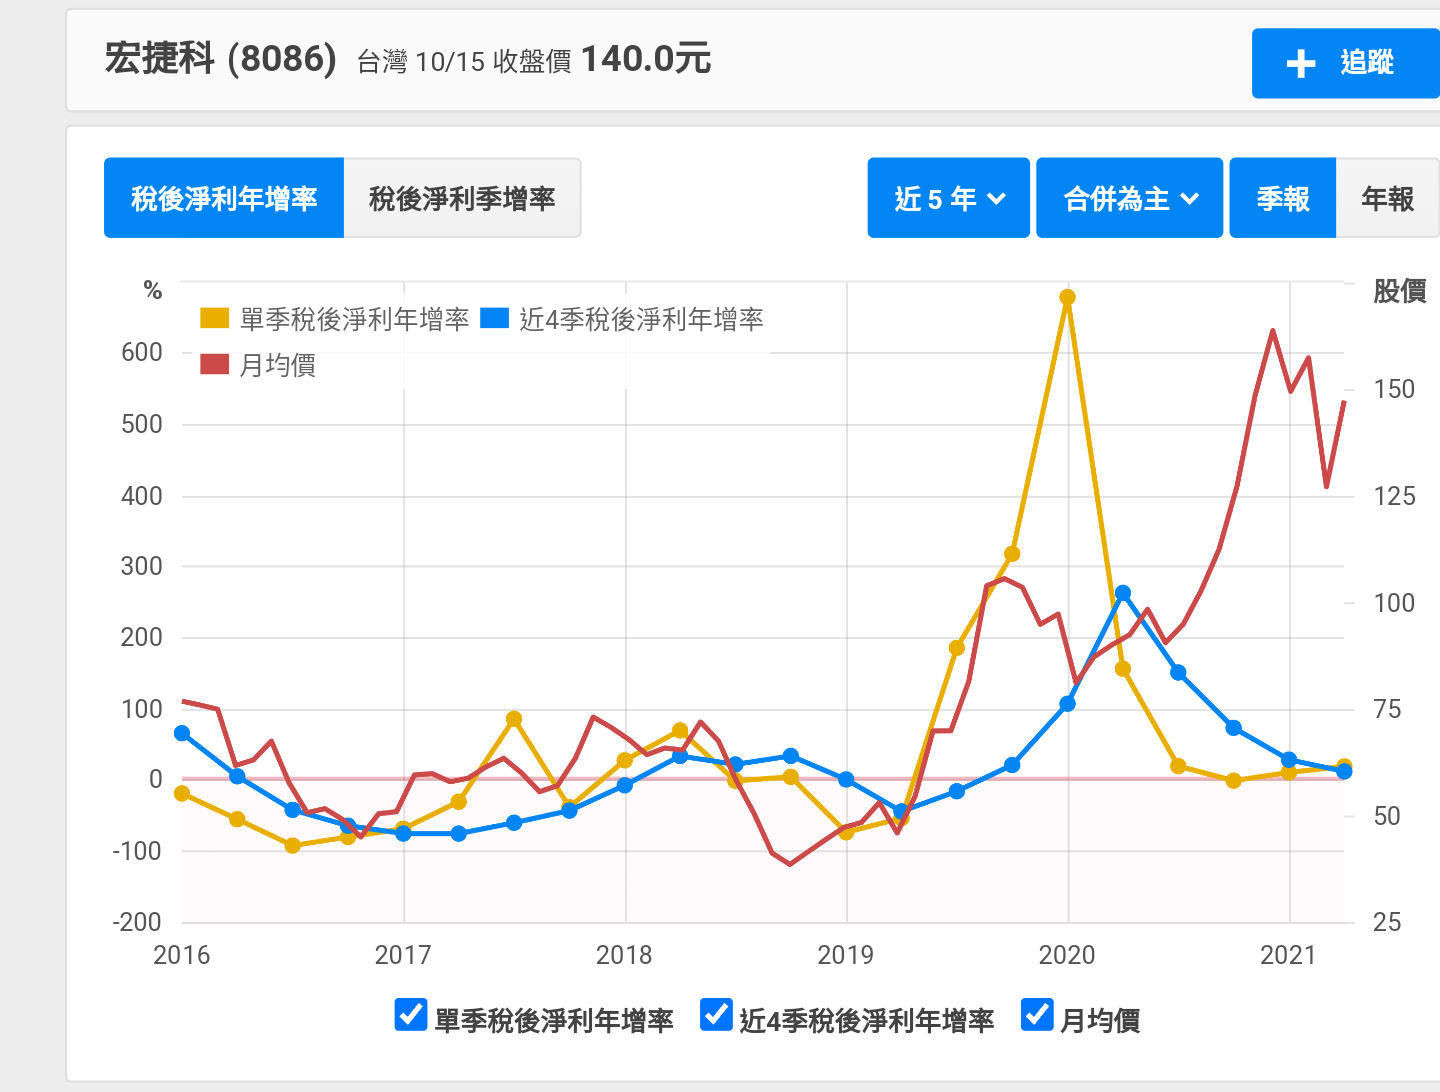The height and width of the screenshot is (1092, 1440).
Task: Click chevron arrow in 近 5 年 button
Action: 997,199
